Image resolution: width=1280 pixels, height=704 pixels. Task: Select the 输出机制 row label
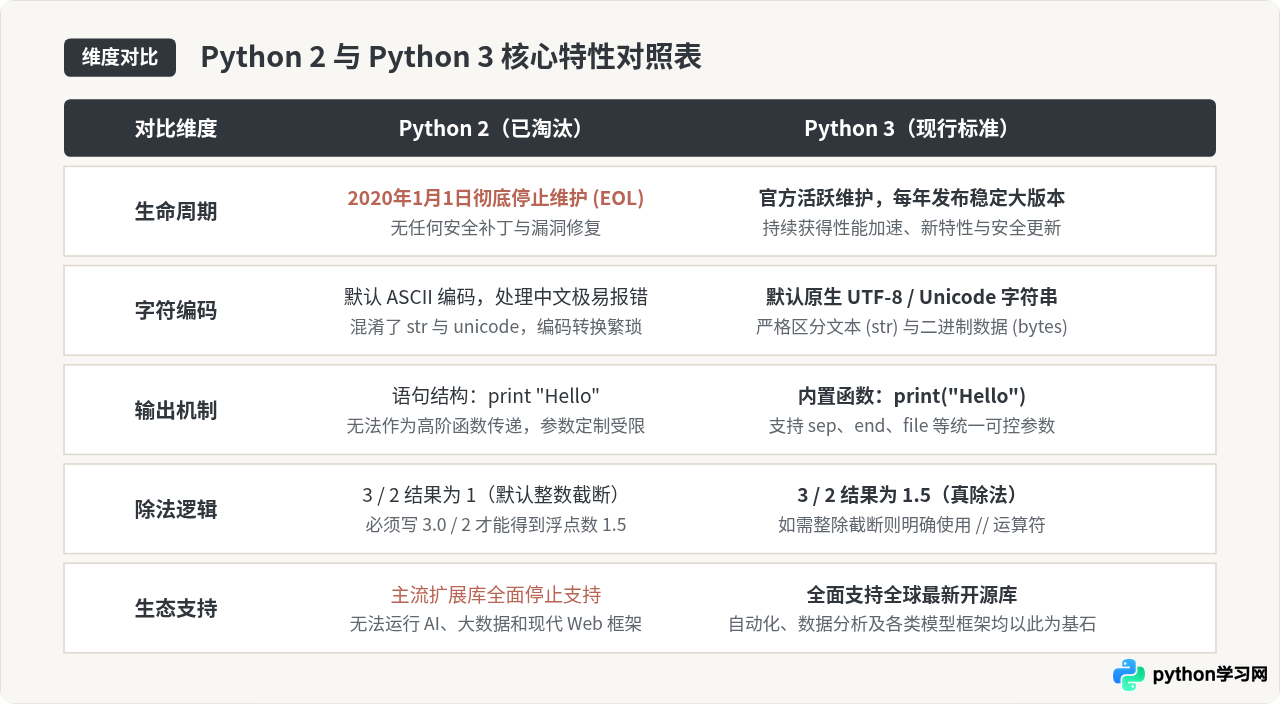coord(176,410)
